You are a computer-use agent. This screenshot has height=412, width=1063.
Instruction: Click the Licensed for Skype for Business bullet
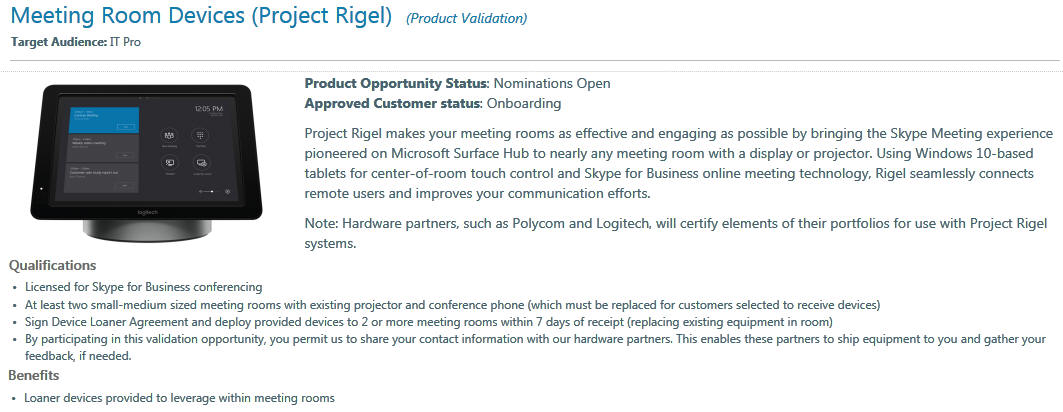coord(144,287)
